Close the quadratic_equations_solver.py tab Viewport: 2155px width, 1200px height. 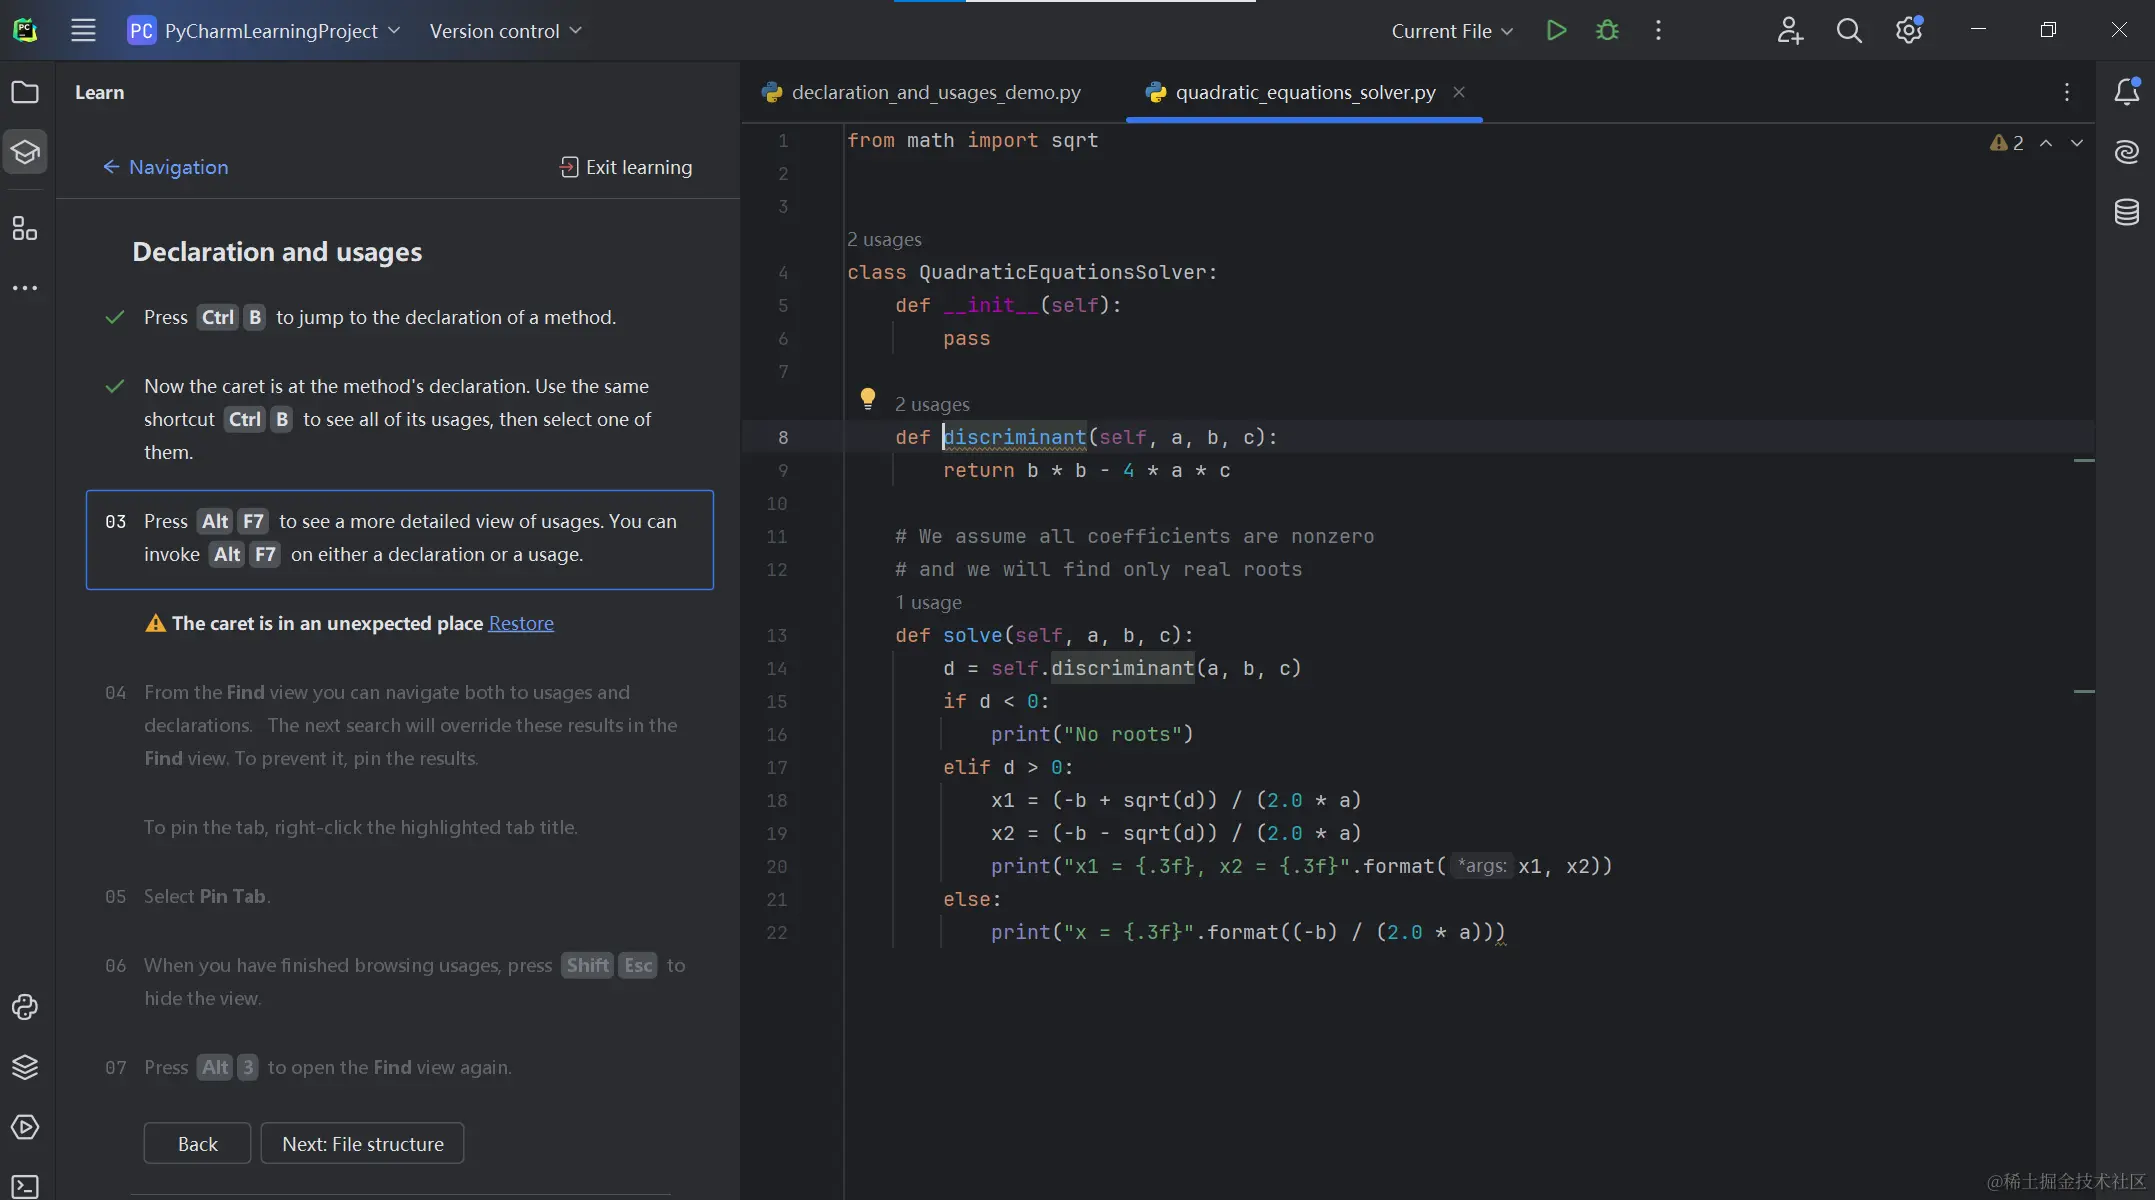pos(1459,92)
